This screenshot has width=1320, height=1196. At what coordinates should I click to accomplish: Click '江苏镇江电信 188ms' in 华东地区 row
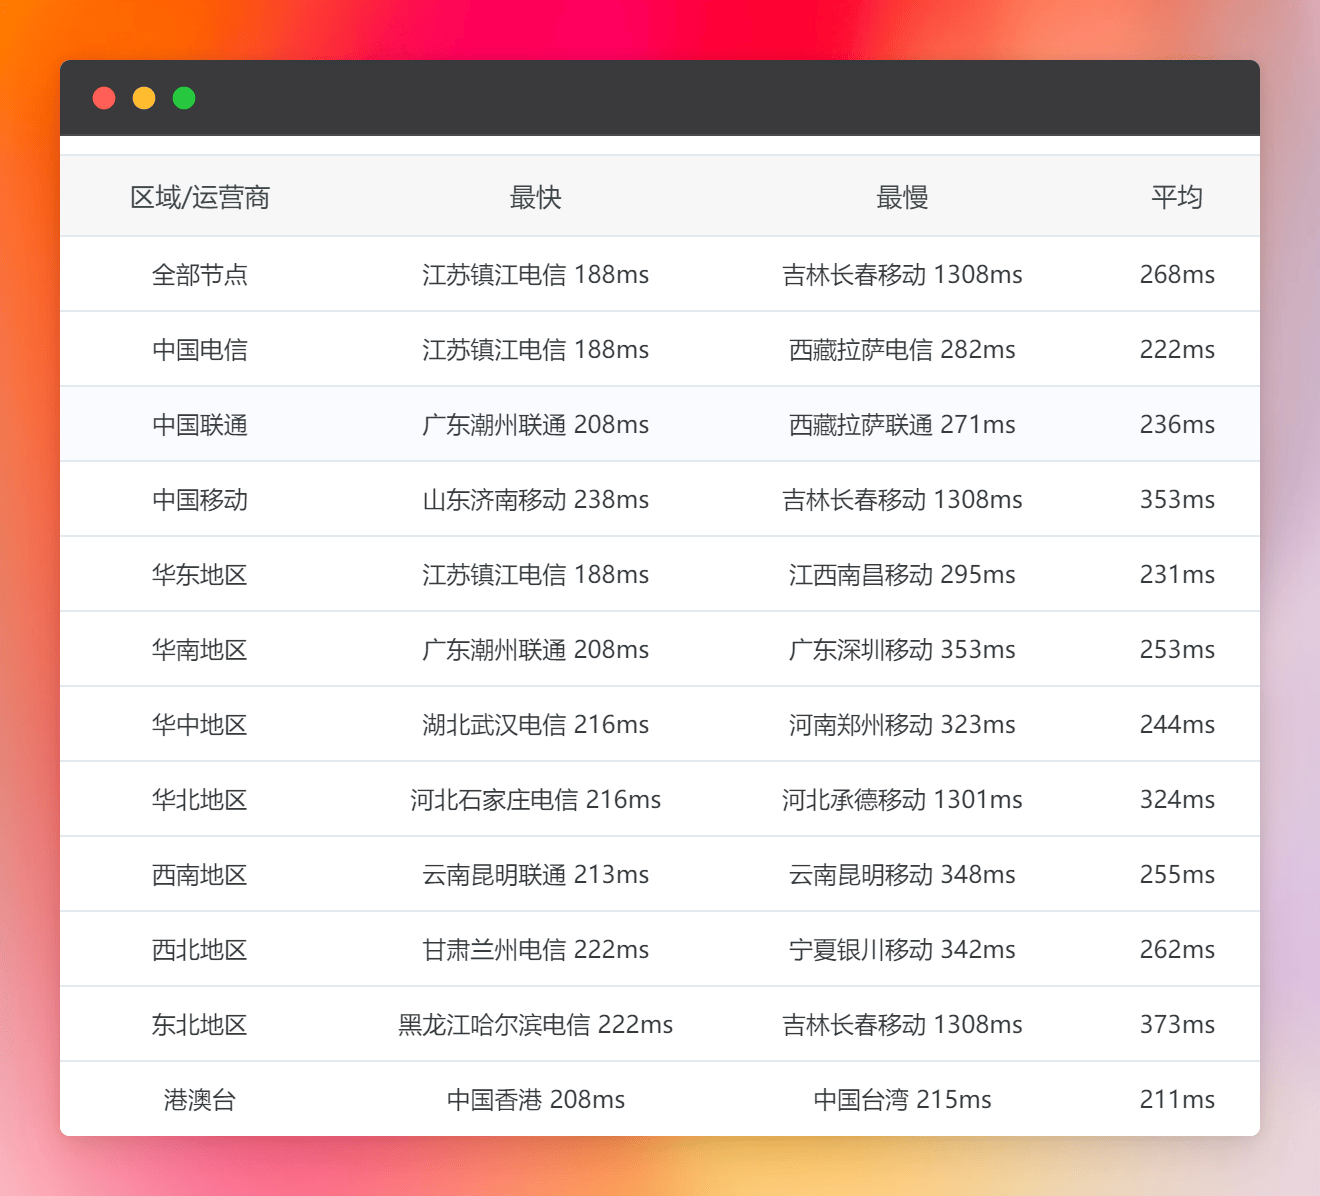tap(535, 574)
